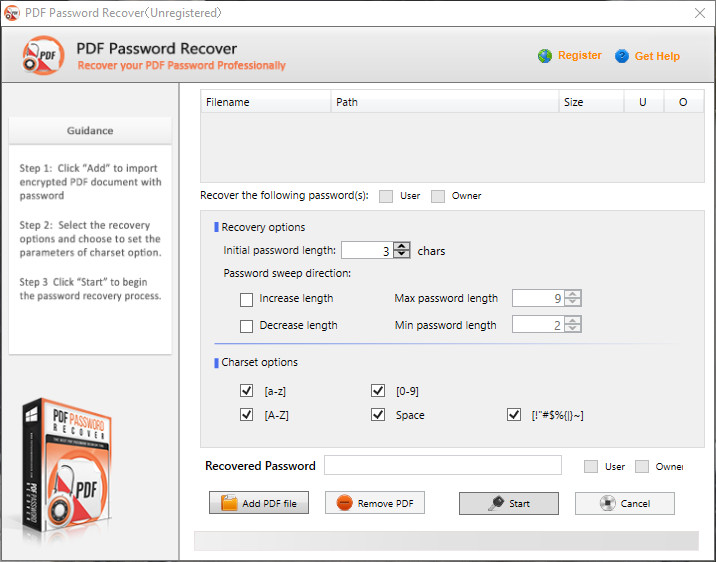716x562 pixels.
Task: Start the password recovery
Action: click(x=509, y=503)
